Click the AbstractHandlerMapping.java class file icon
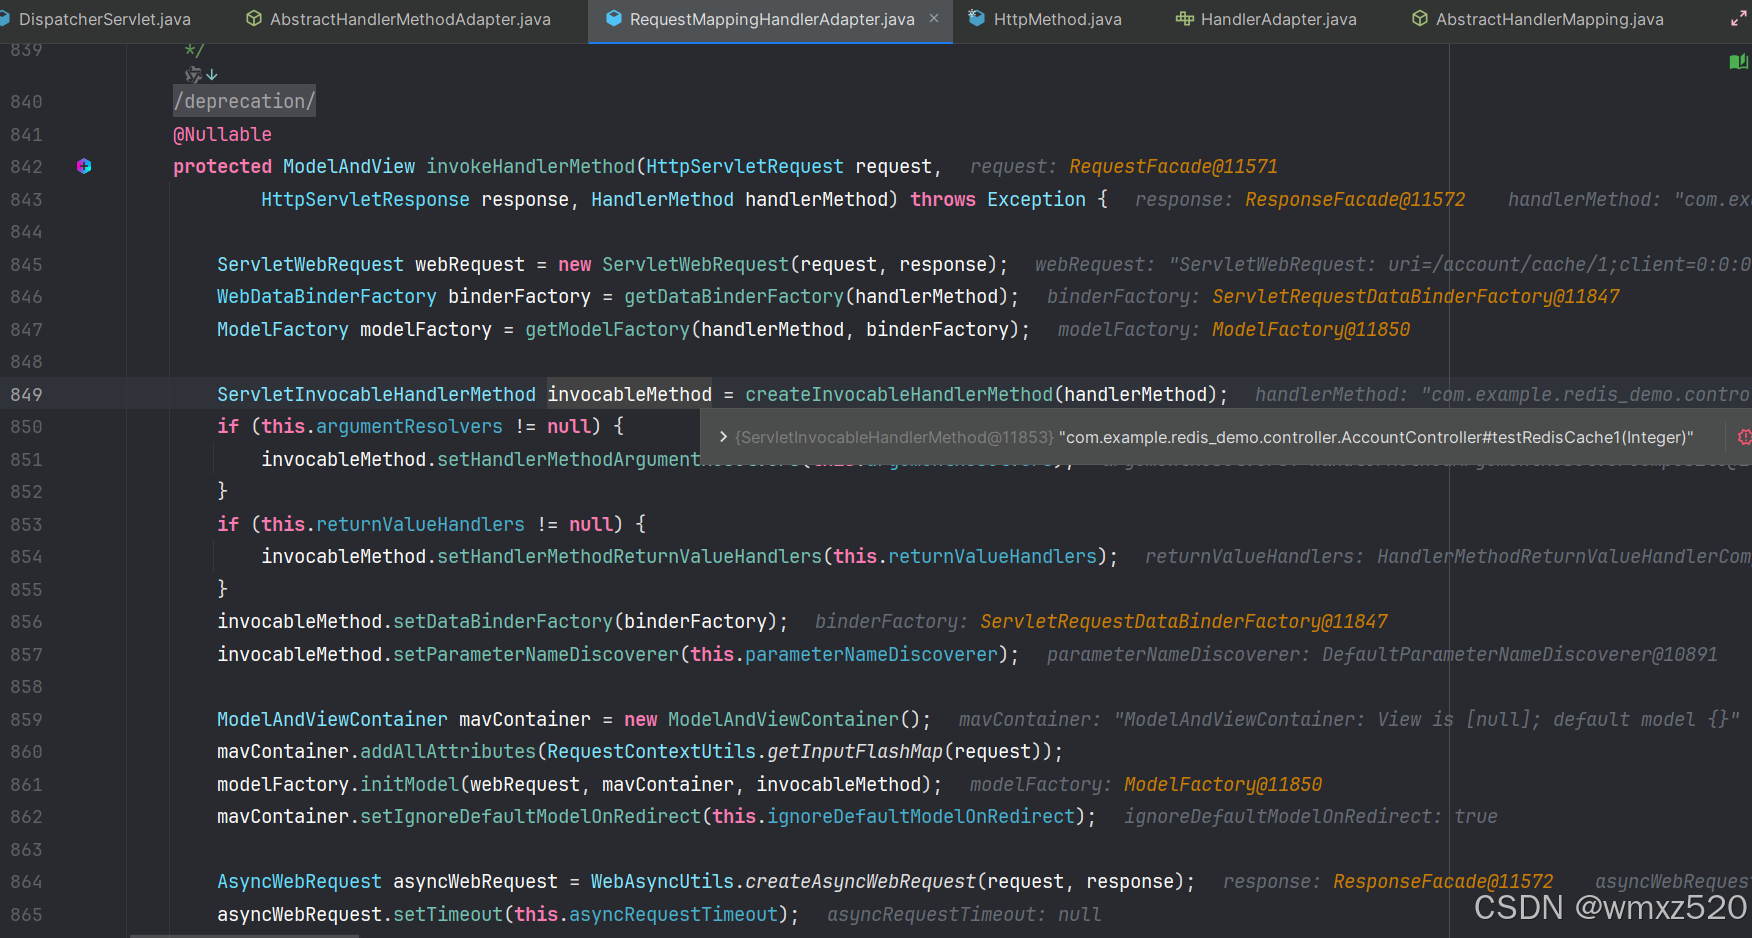 [x=1420, y=19]
